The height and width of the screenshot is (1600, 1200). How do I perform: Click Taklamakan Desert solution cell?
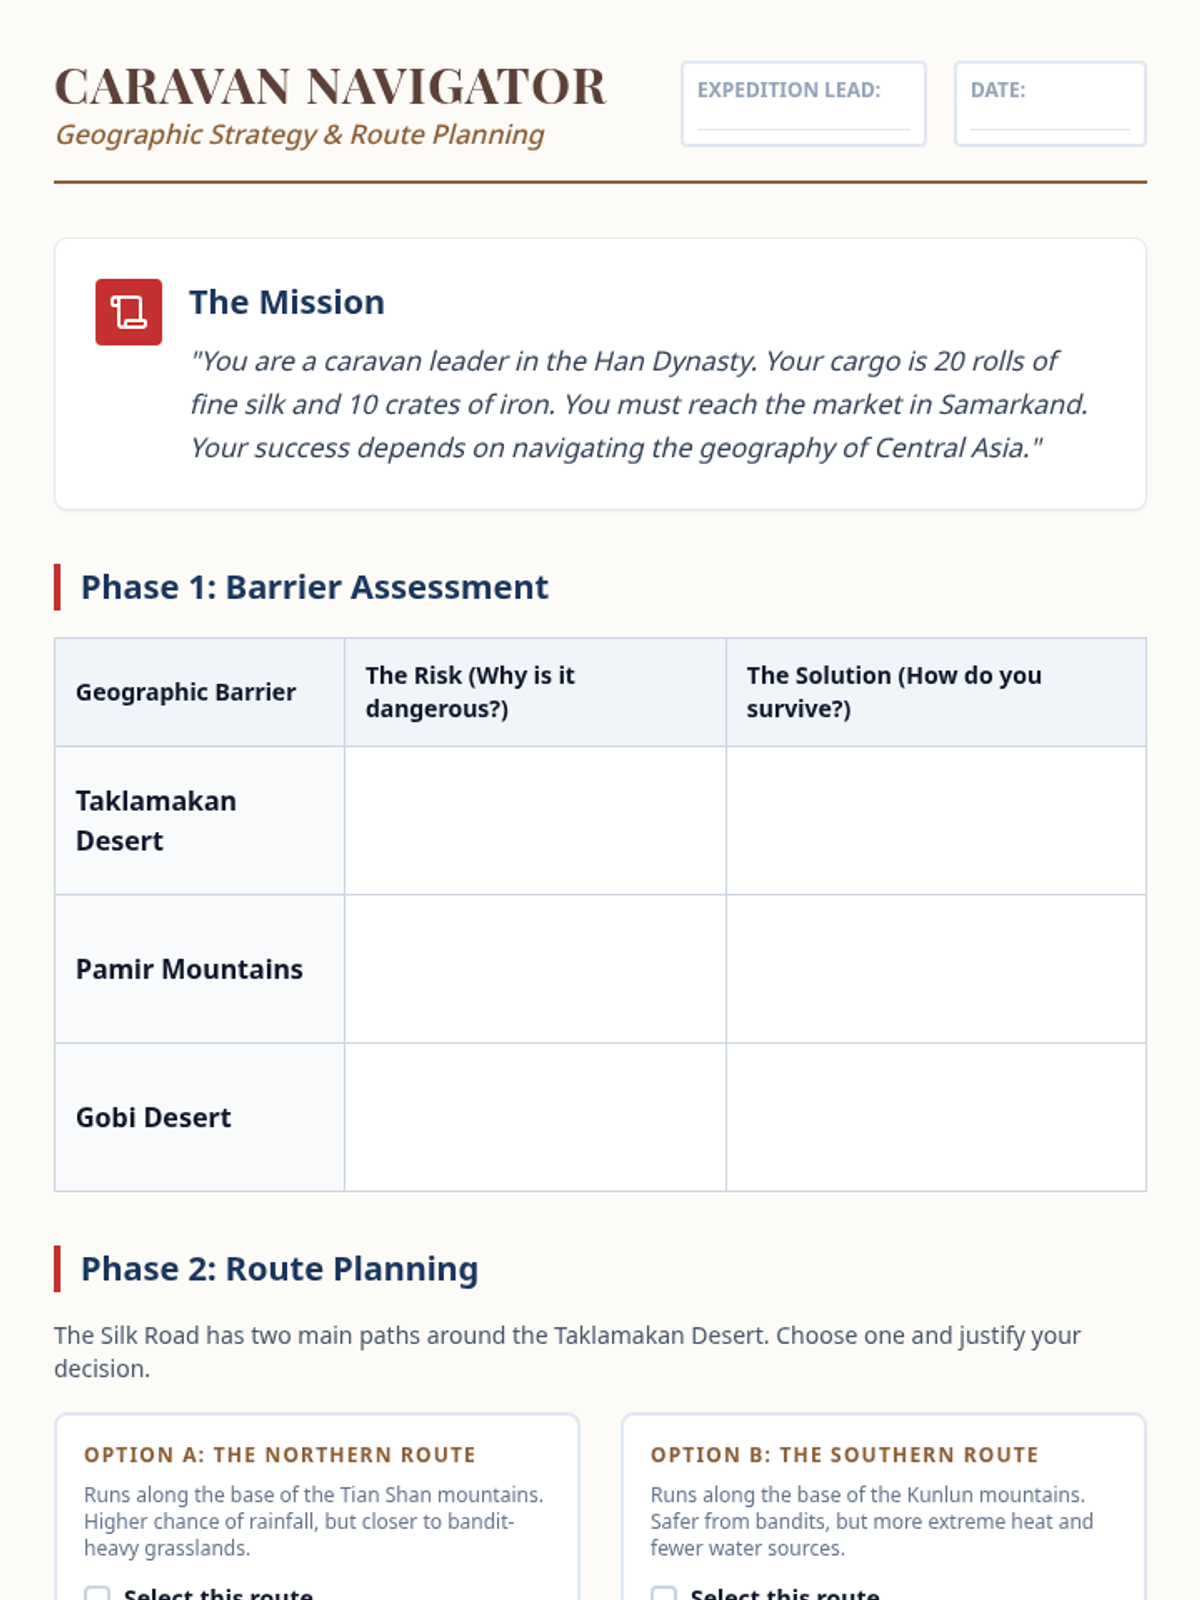[936, 820]
